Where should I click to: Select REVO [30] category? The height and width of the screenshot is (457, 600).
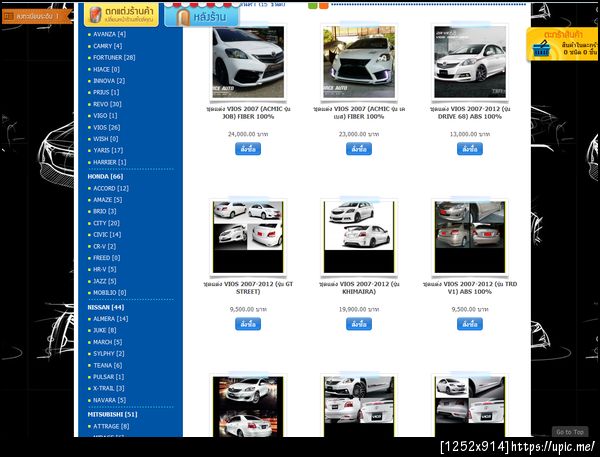point(107,104)
